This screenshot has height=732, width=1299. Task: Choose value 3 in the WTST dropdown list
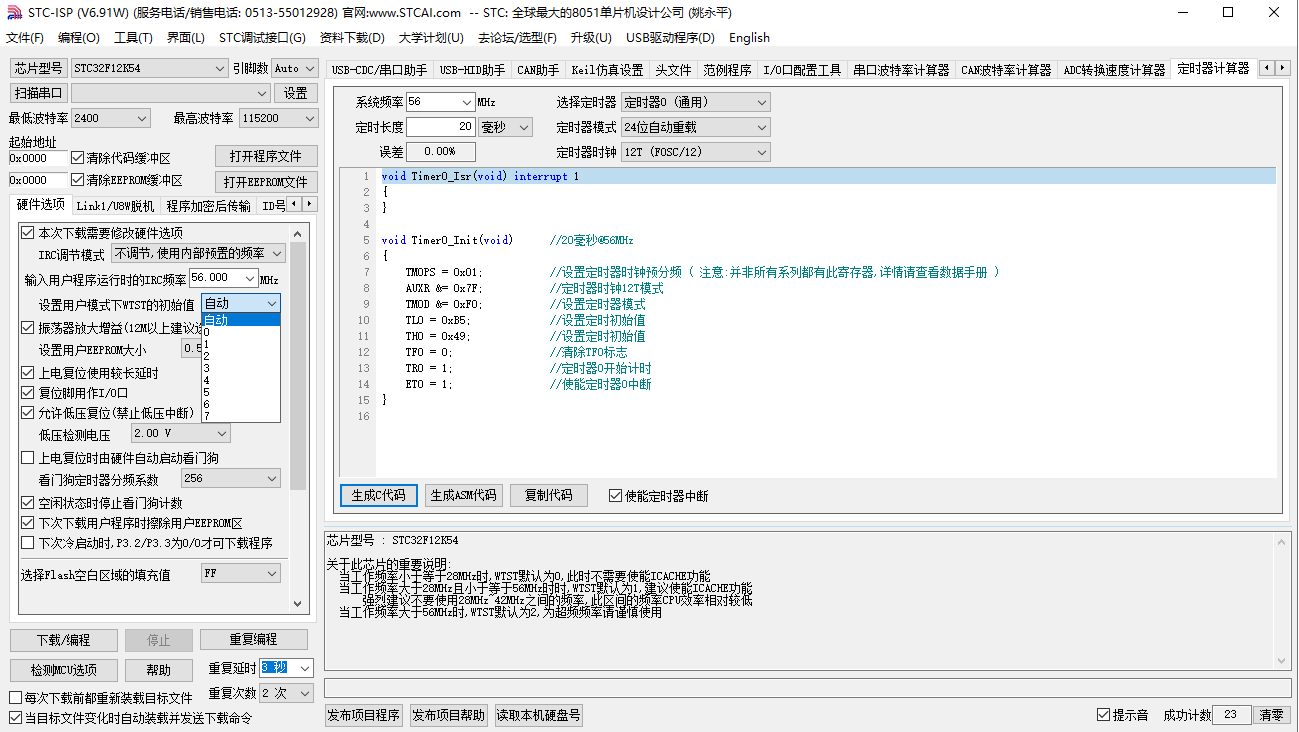(207, 368)
